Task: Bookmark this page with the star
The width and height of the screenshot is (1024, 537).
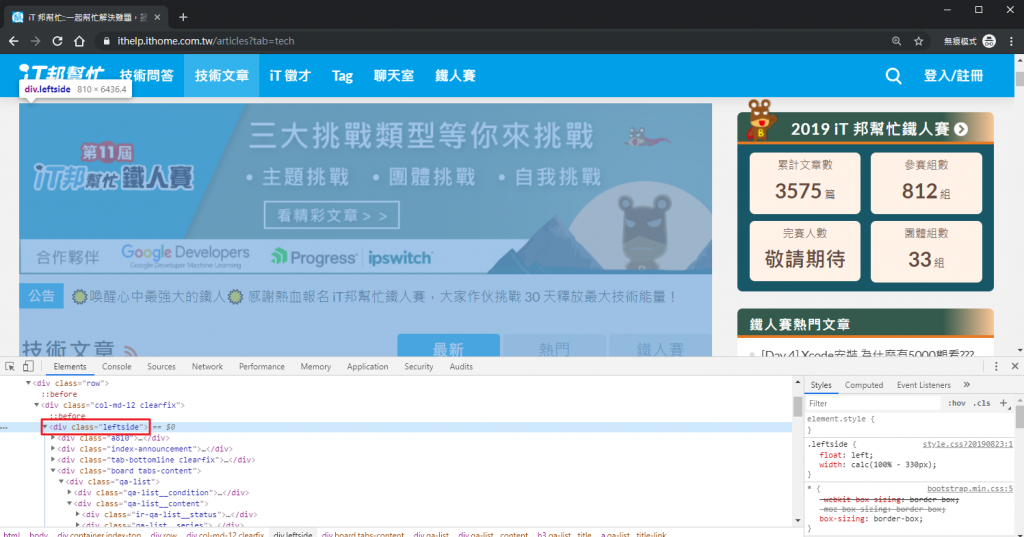Action: pyautogui.click(x=919, y=41)
